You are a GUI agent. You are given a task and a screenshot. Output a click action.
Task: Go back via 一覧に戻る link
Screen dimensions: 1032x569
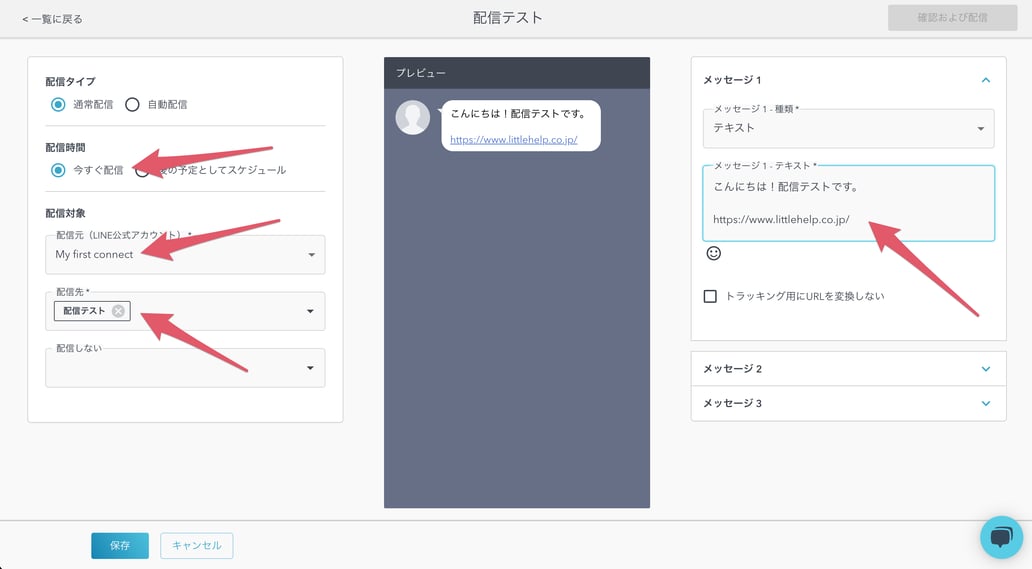pos(52,19)
